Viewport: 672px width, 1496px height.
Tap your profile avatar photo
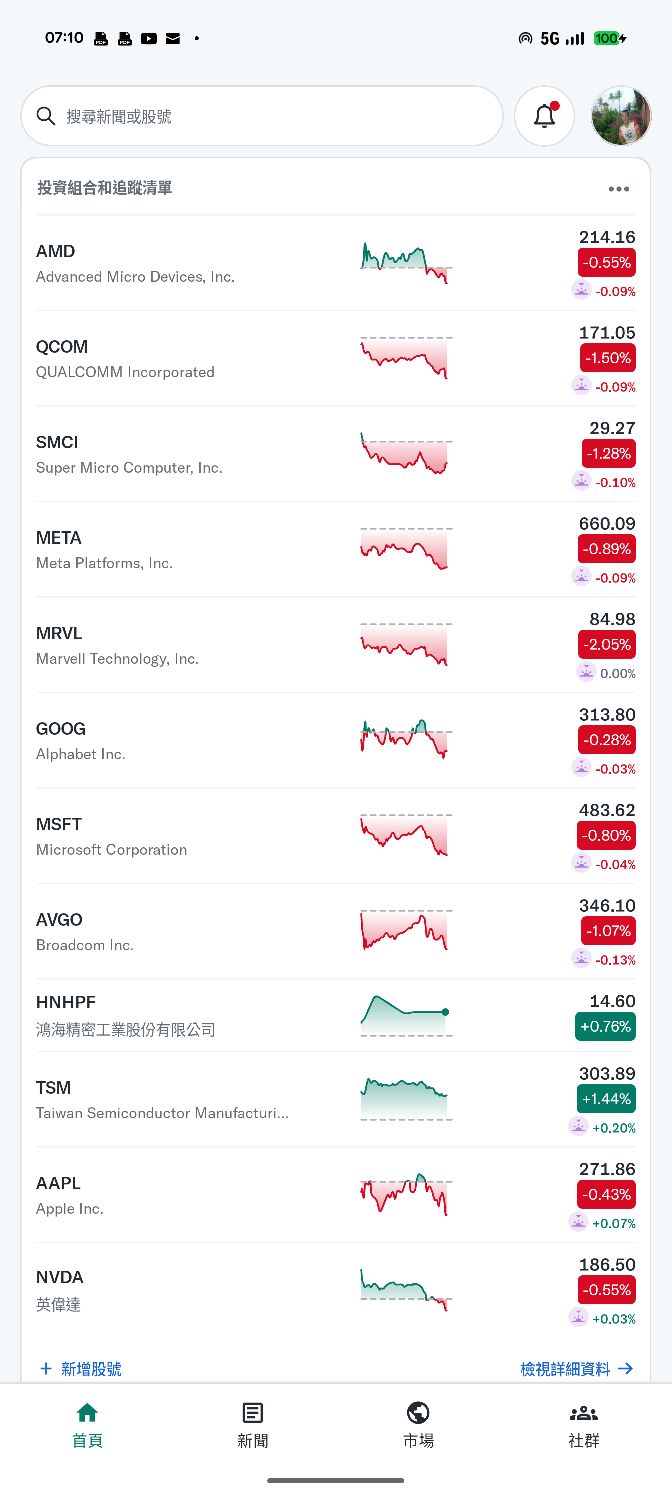620,115
